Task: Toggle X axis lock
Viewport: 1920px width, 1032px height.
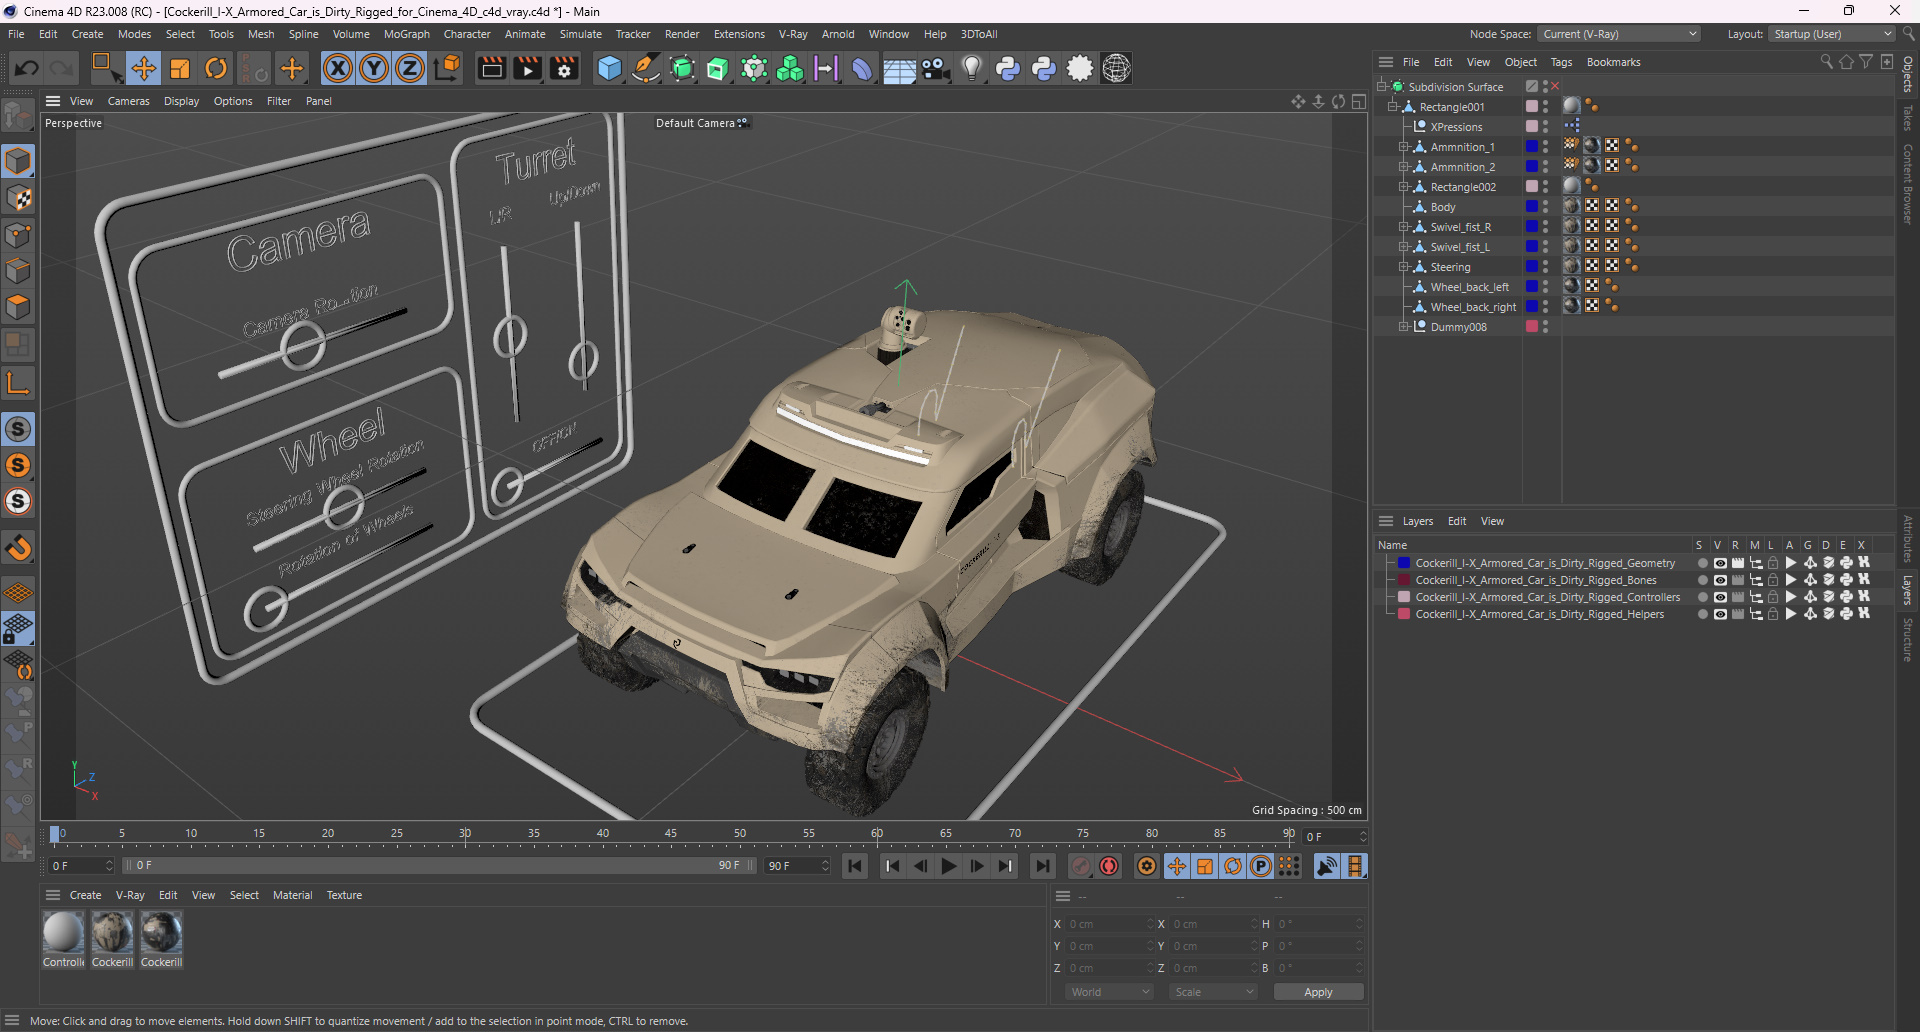Action: click(x=338, y=68)
